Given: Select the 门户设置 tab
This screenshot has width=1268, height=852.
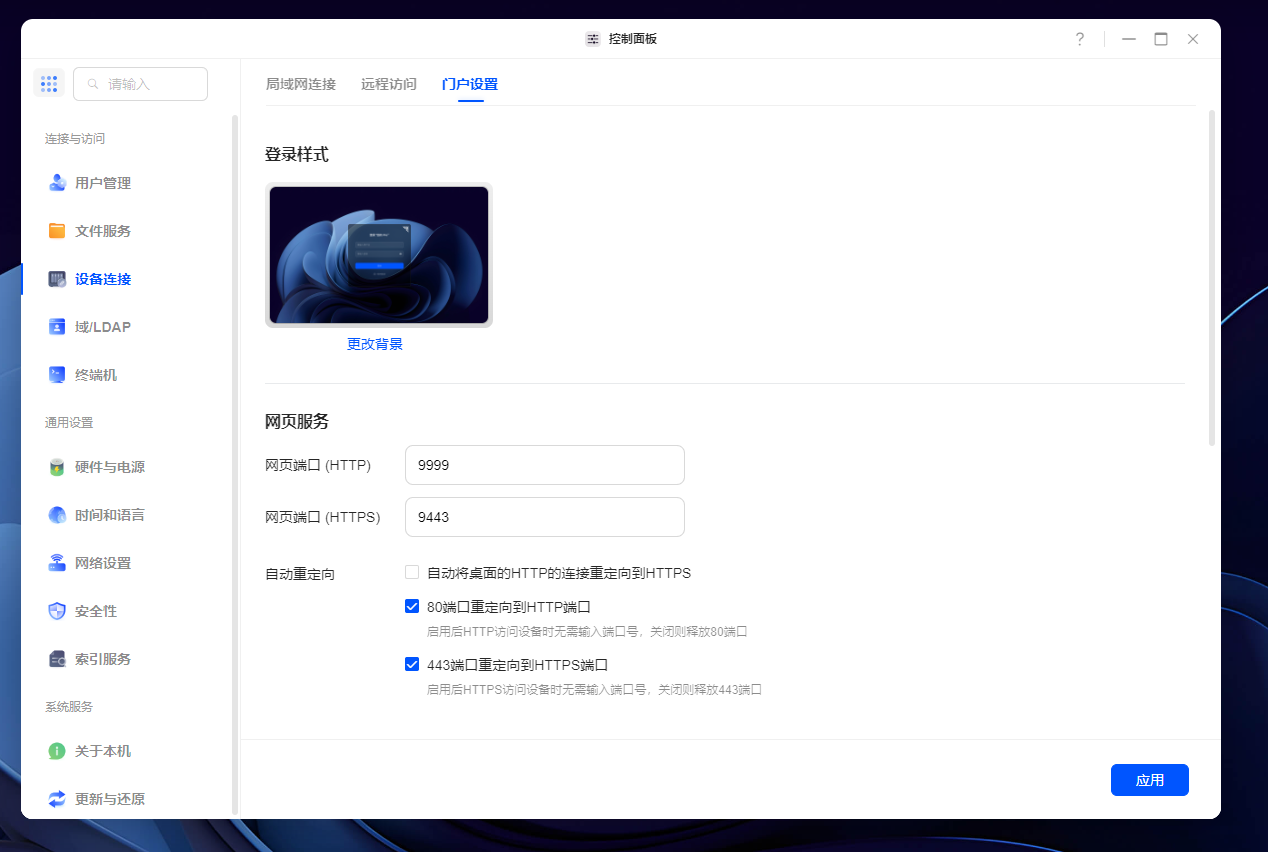Looking at the screenshot, I should (470, 84).
